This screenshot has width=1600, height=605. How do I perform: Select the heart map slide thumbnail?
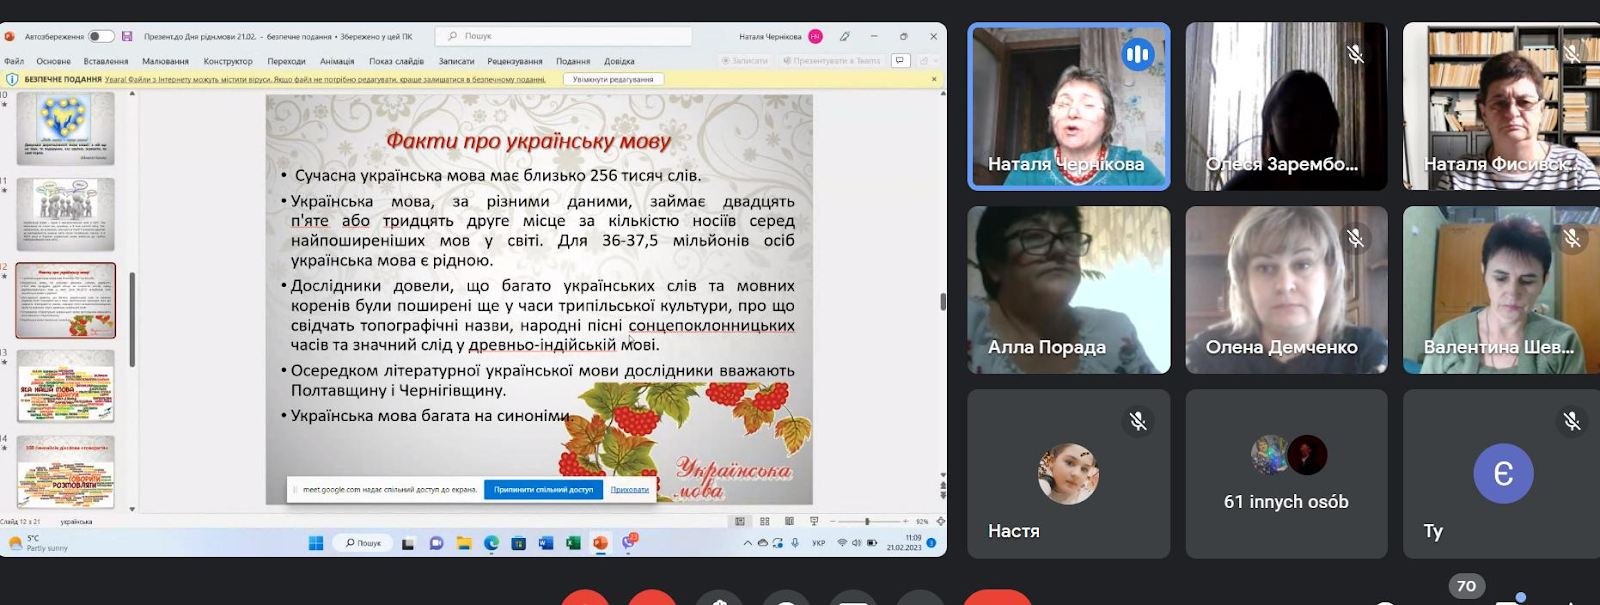pyautogui.click(x=66, y=129)
